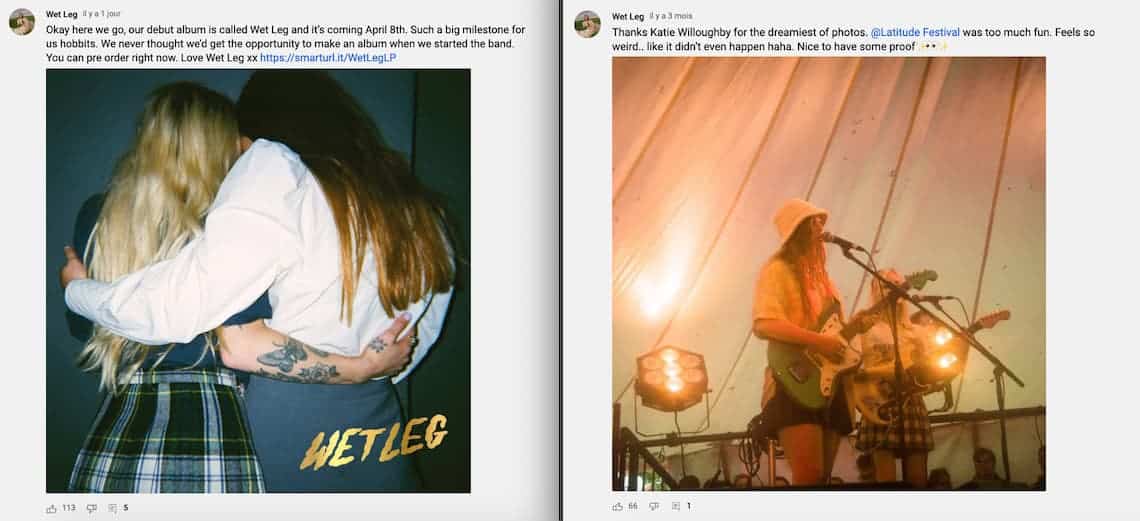Dislike the Latitude Festival photo post

(654, 506)
